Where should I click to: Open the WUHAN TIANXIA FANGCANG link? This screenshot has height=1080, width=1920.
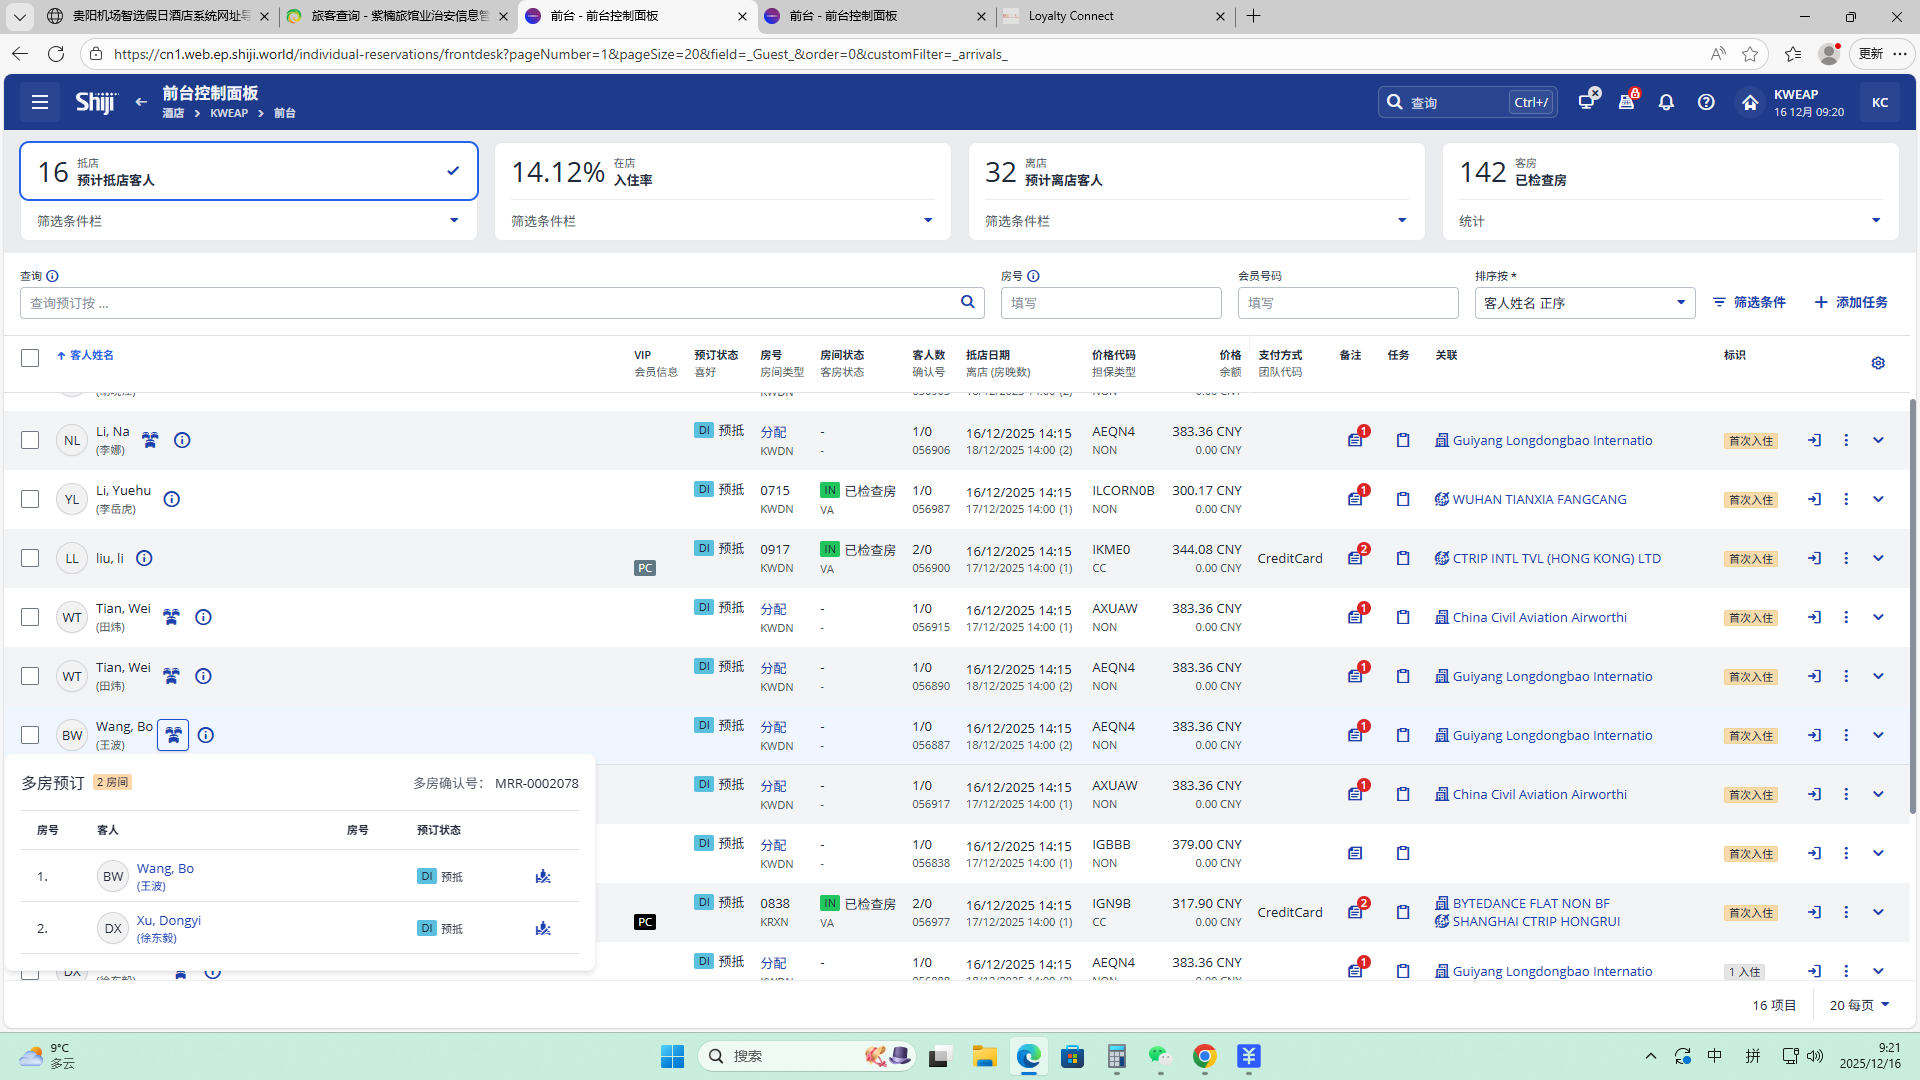1539,499
